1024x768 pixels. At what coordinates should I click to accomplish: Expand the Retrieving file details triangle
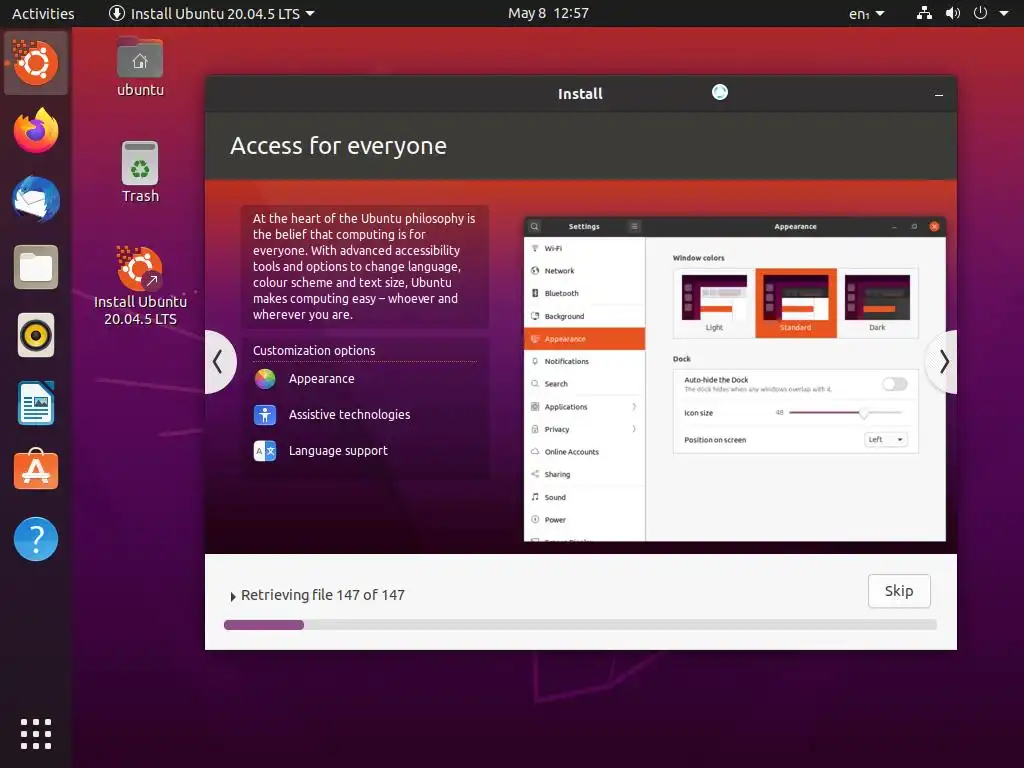(232, 596)
